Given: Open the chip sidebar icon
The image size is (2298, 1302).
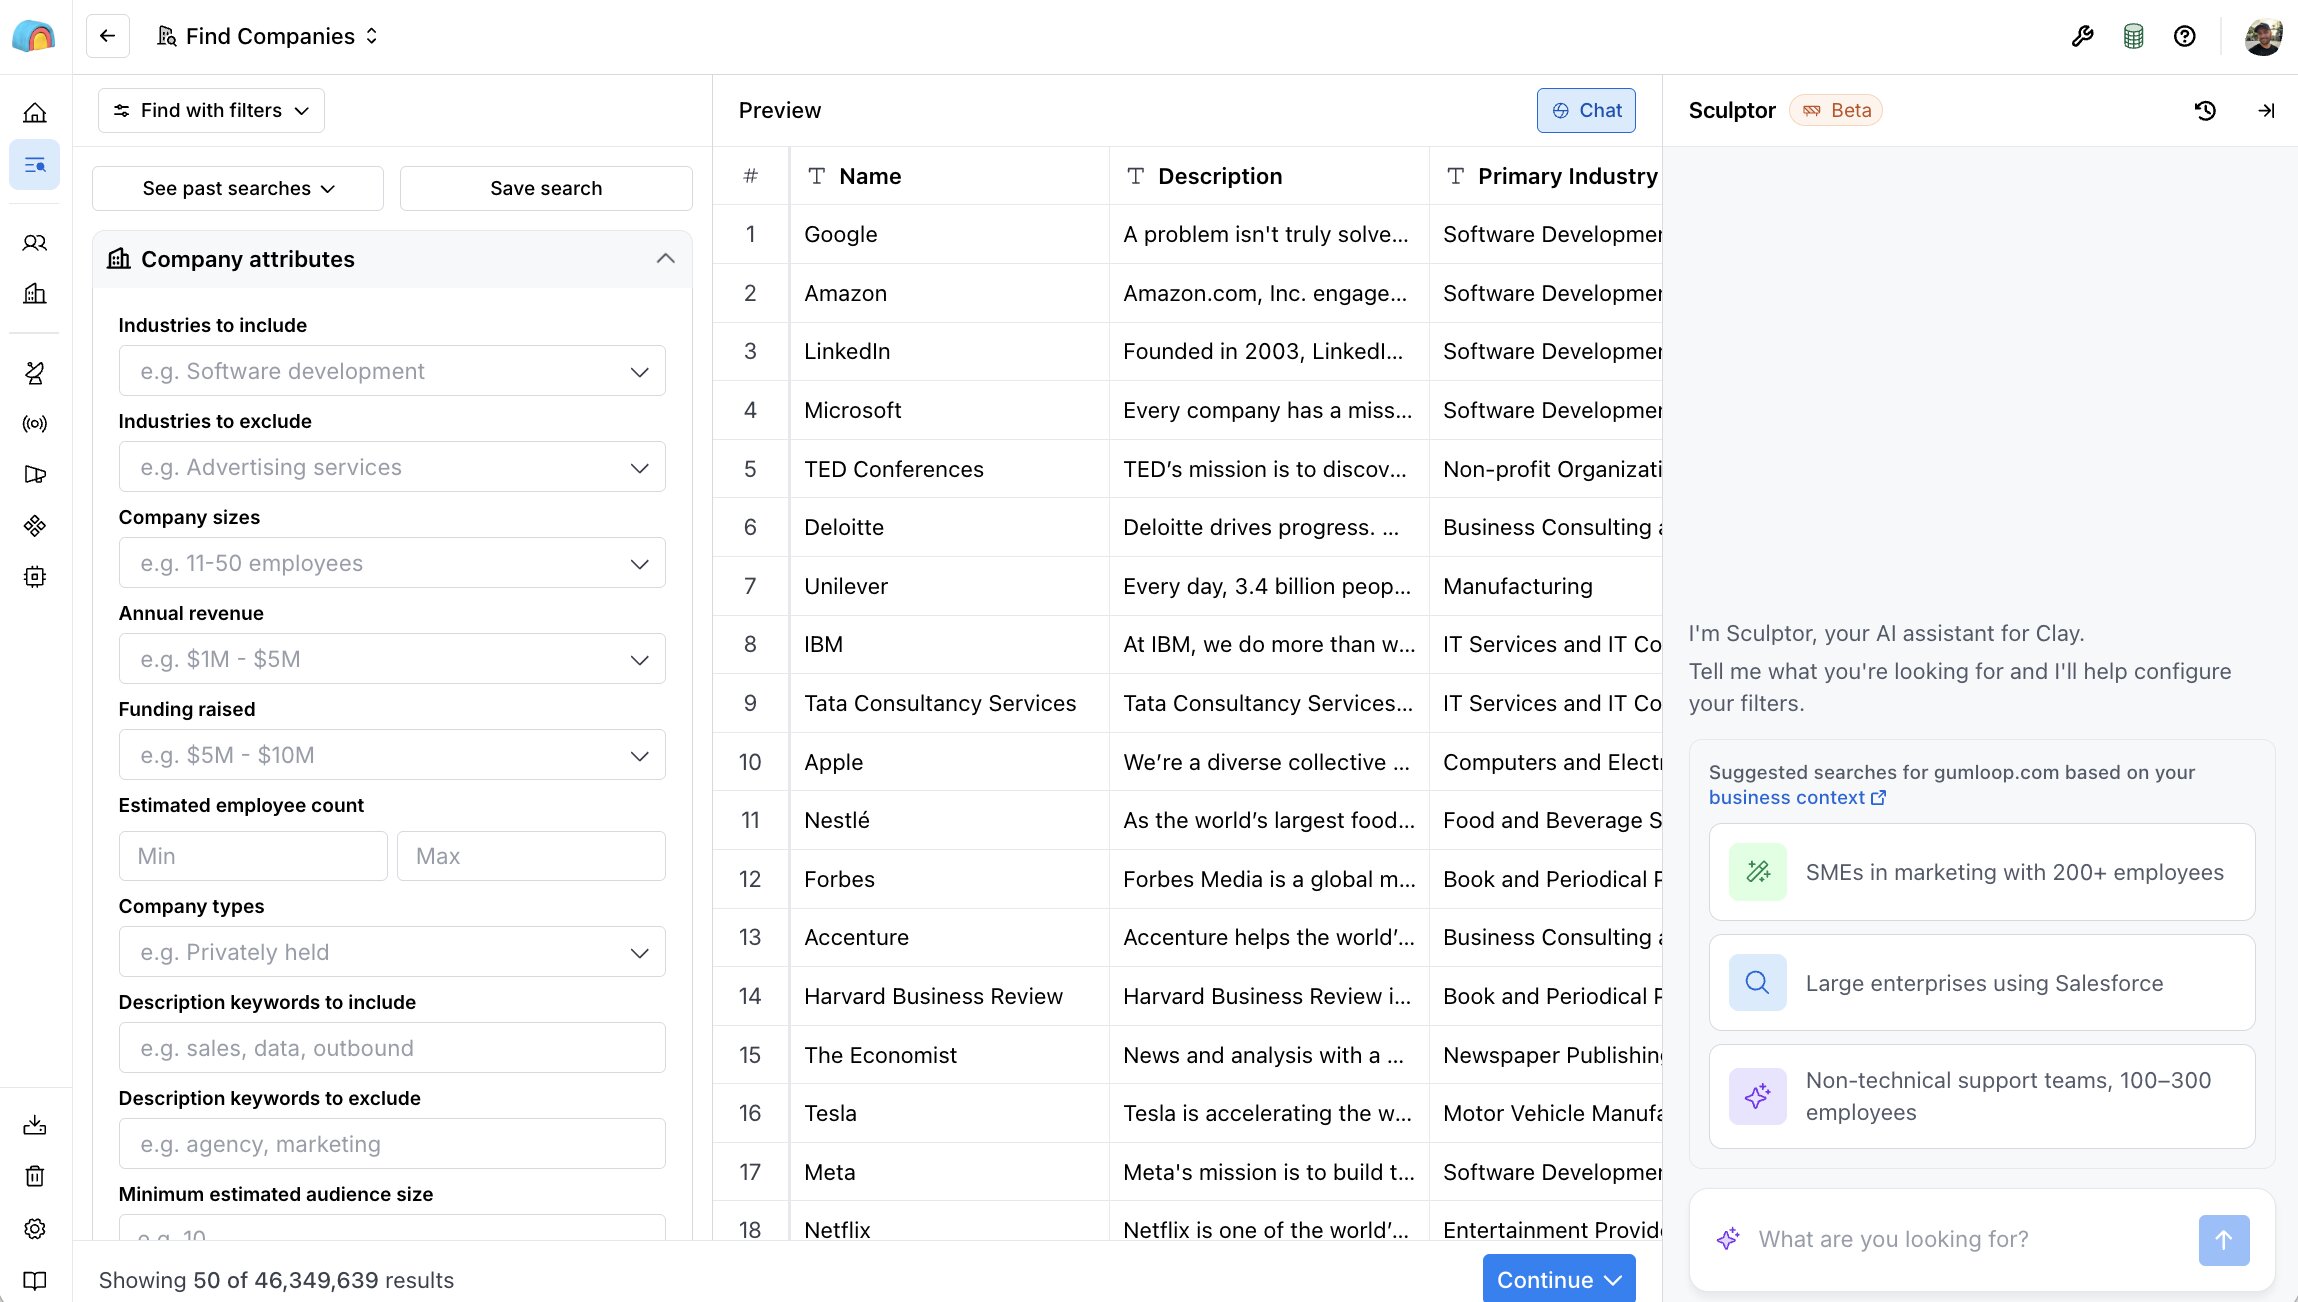Looking at the screenshot, I should (x=35, y=577).
